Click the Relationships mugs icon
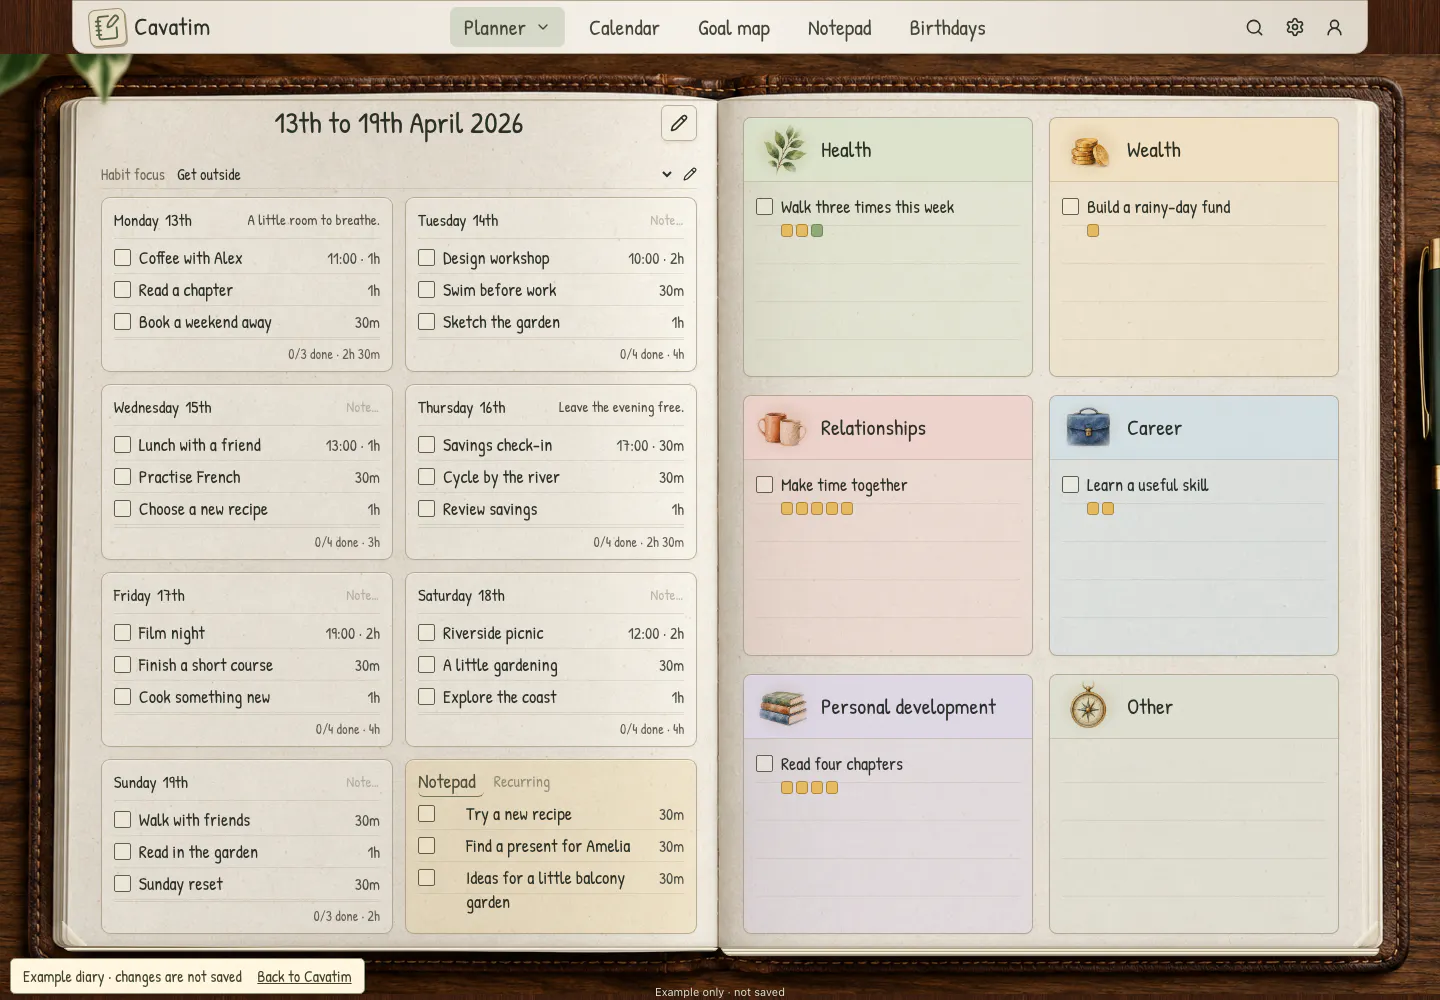1440x1000 pixels. 781,428
